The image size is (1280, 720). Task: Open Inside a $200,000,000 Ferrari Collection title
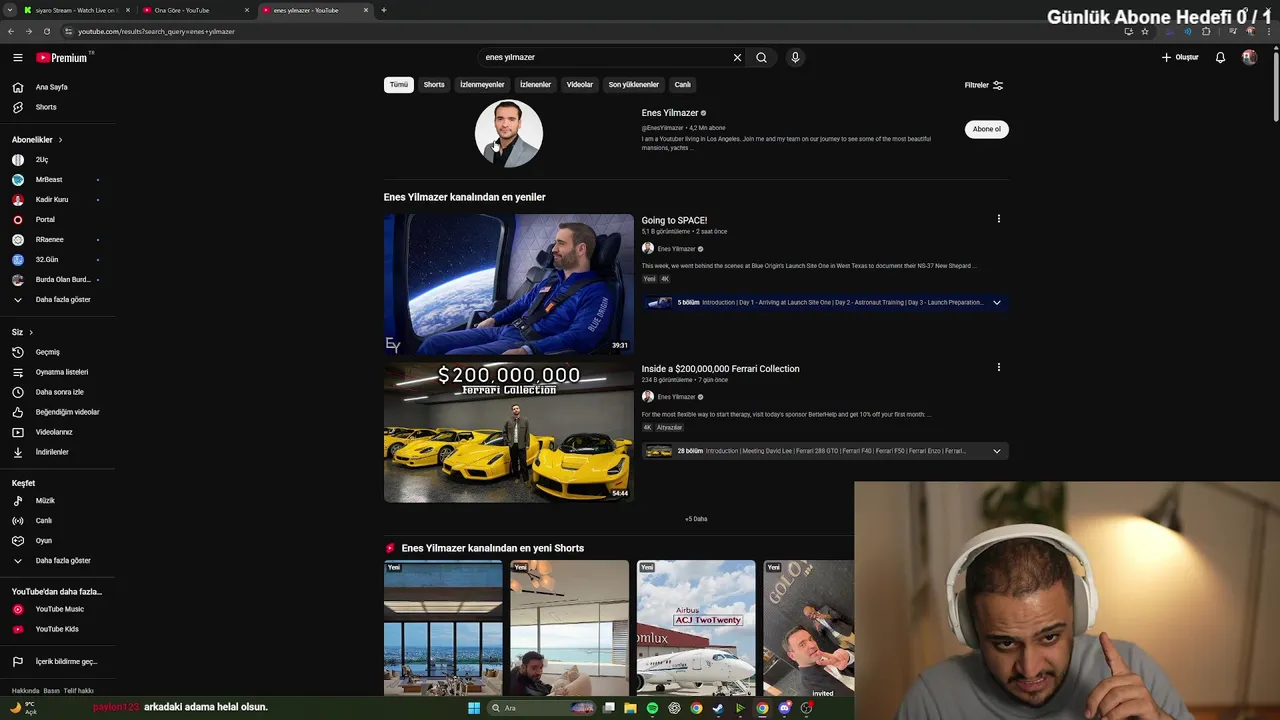coord(721,369)
